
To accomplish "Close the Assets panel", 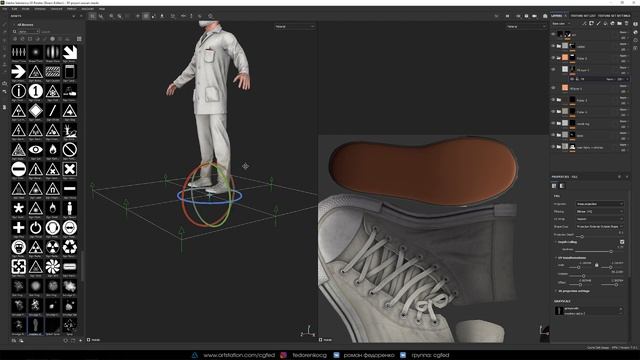I will (81, 16).
